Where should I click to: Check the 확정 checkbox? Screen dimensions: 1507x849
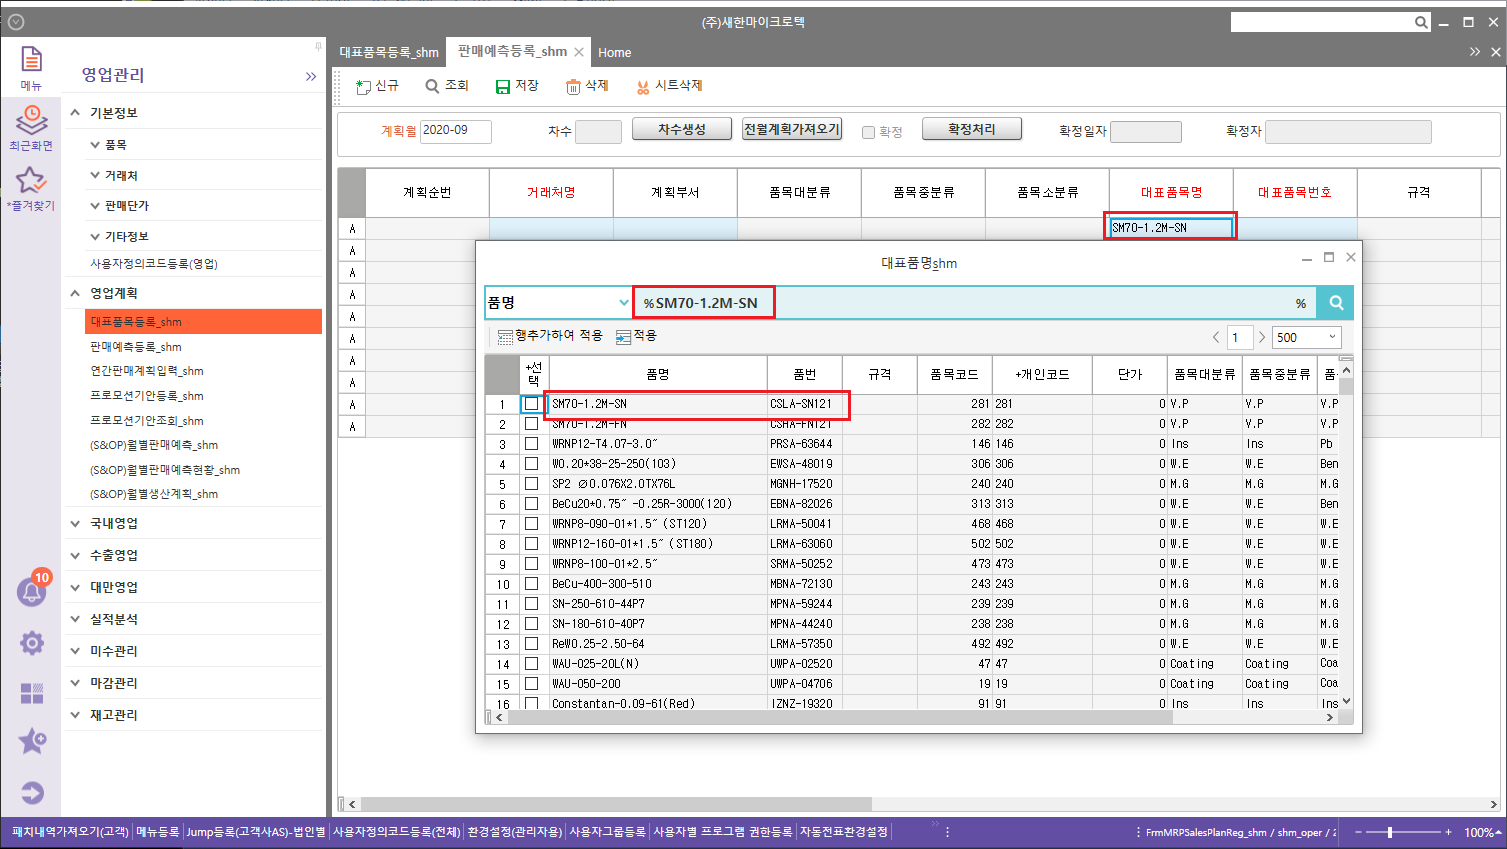coord(868,132)
